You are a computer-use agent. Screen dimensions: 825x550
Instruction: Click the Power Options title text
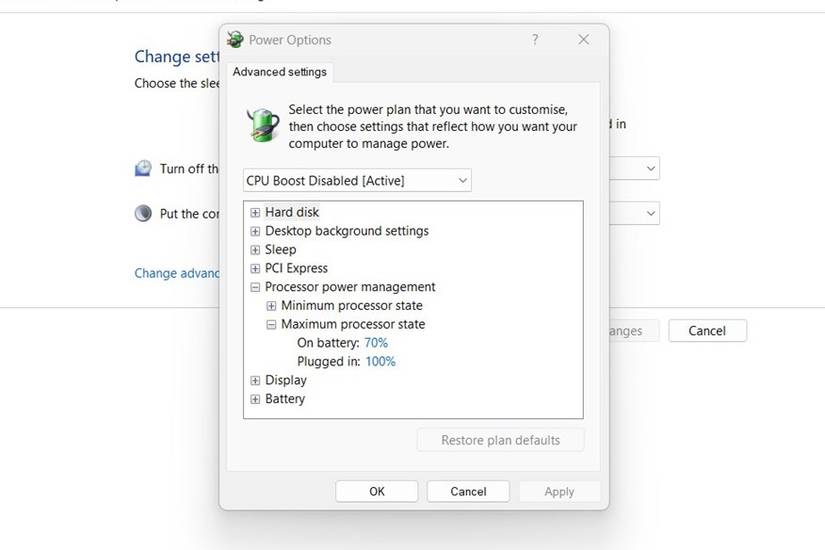coord(290,40)
